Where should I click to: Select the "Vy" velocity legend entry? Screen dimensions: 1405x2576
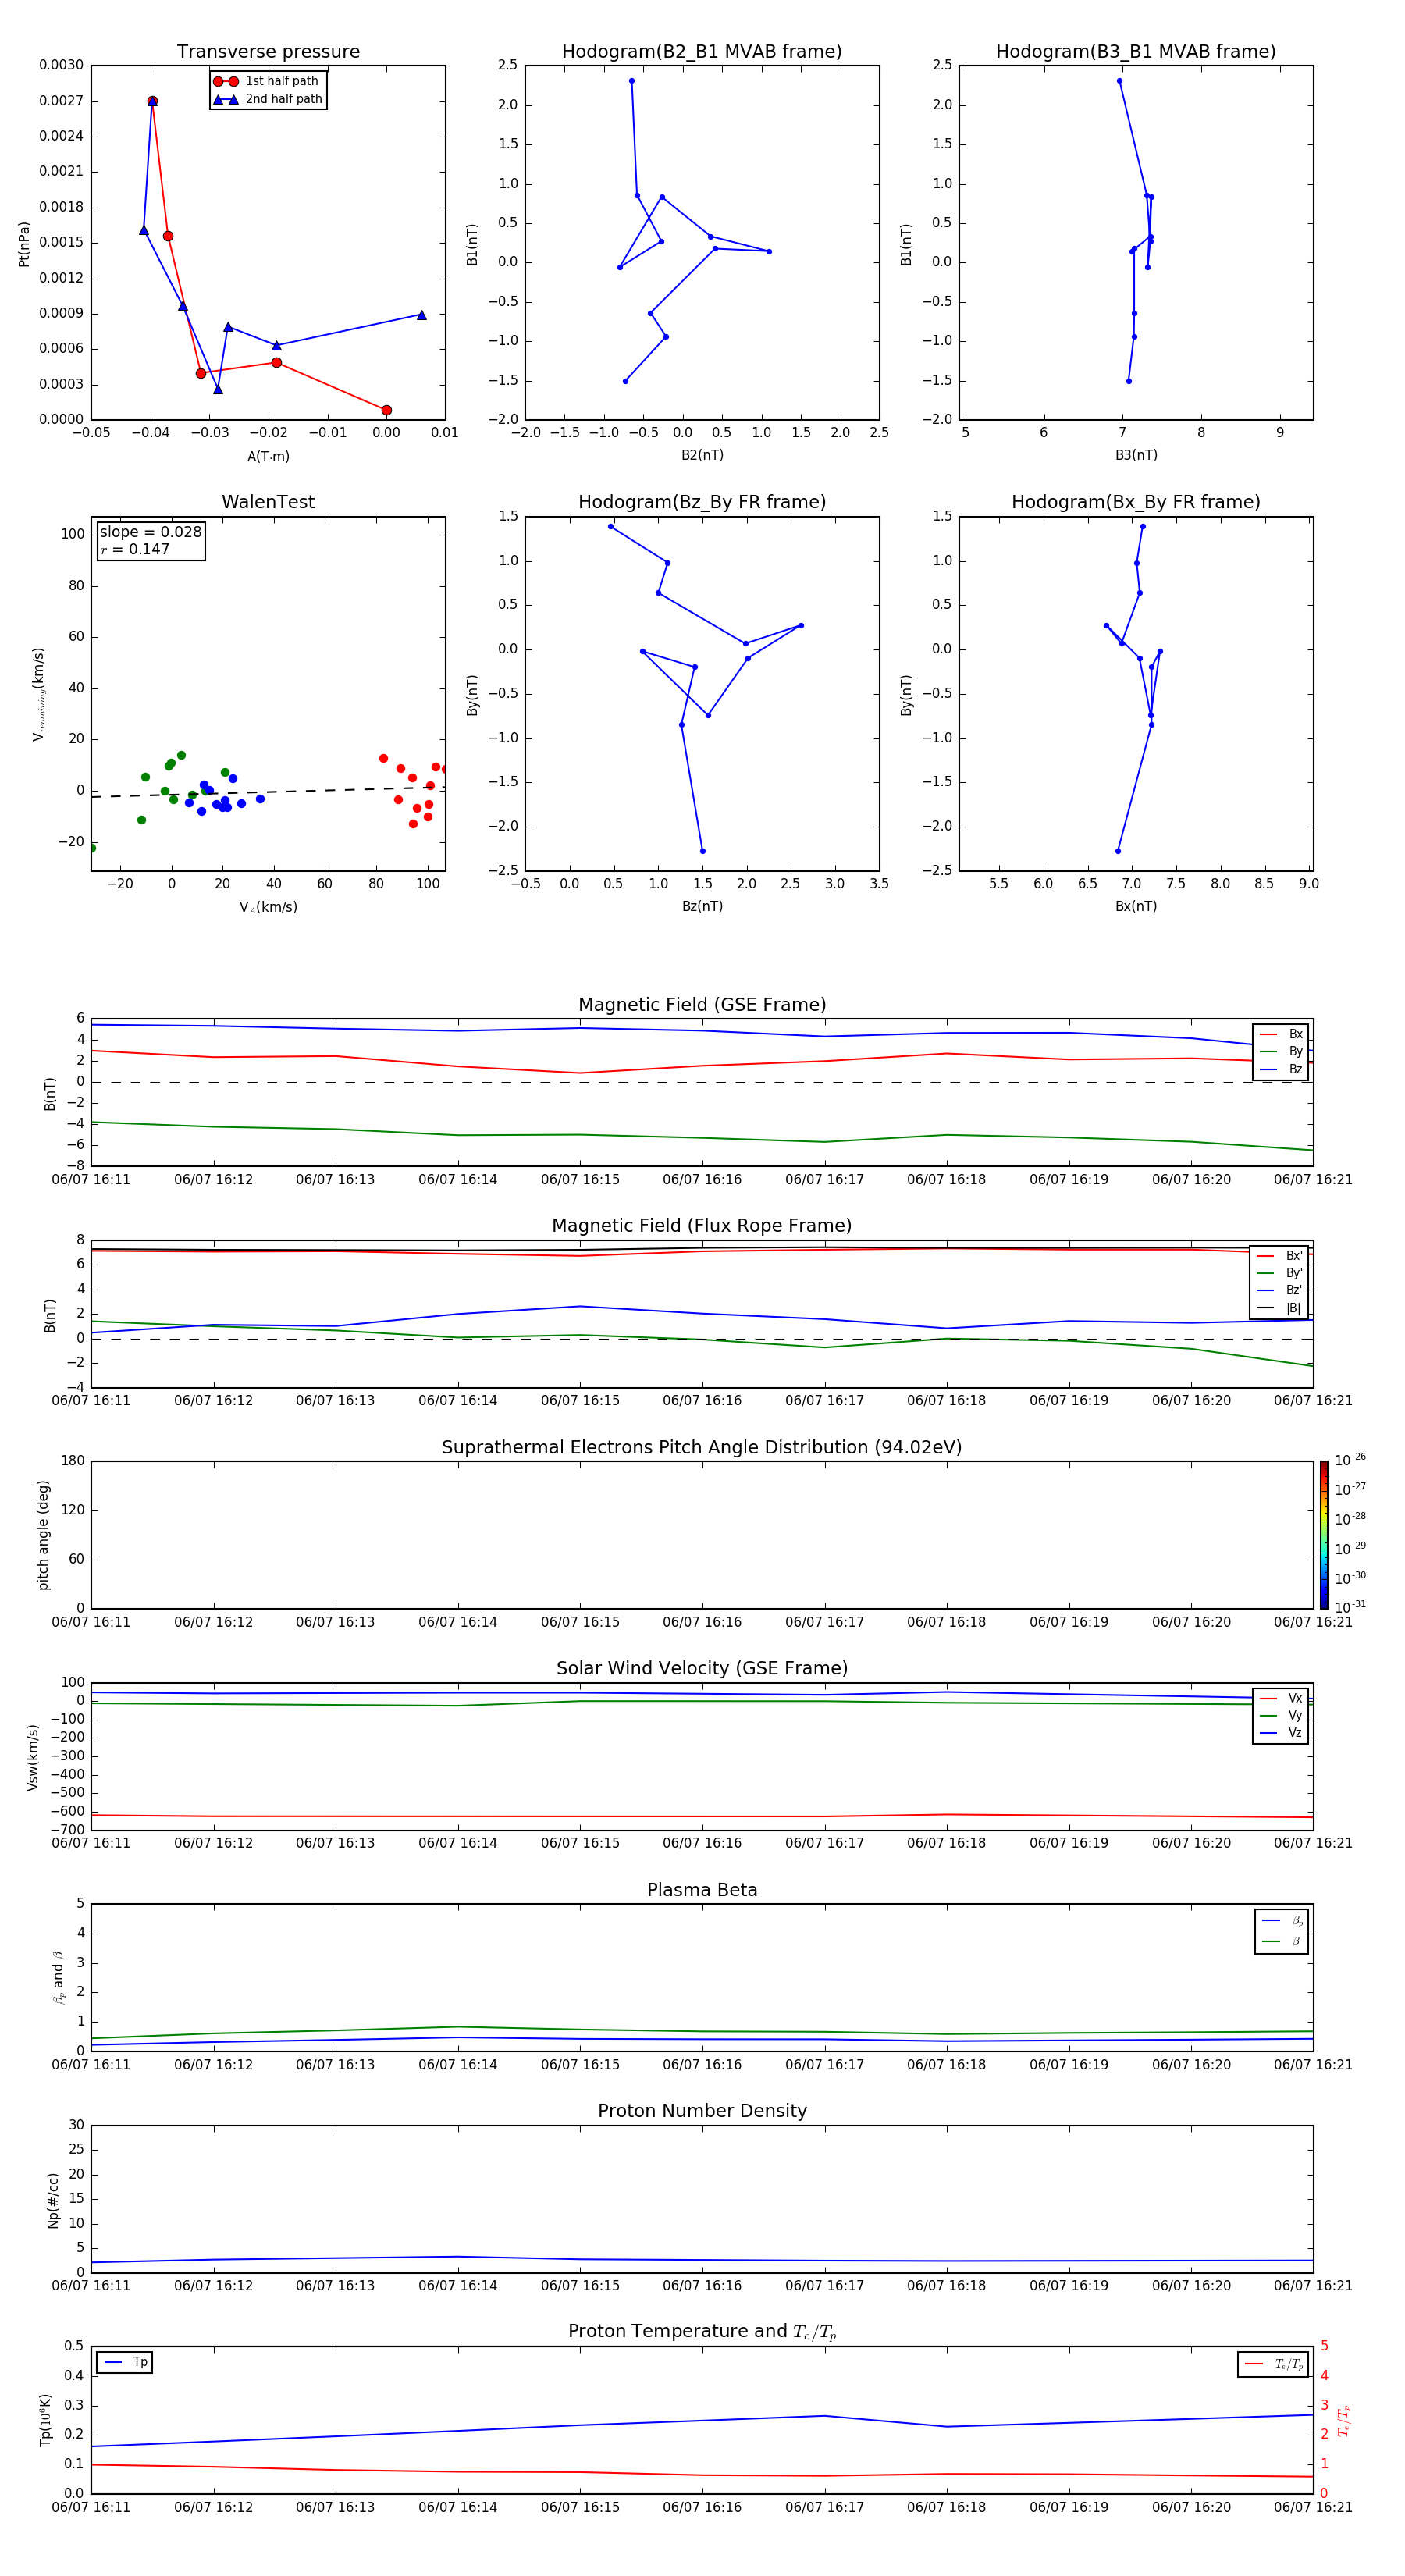1281,1715
